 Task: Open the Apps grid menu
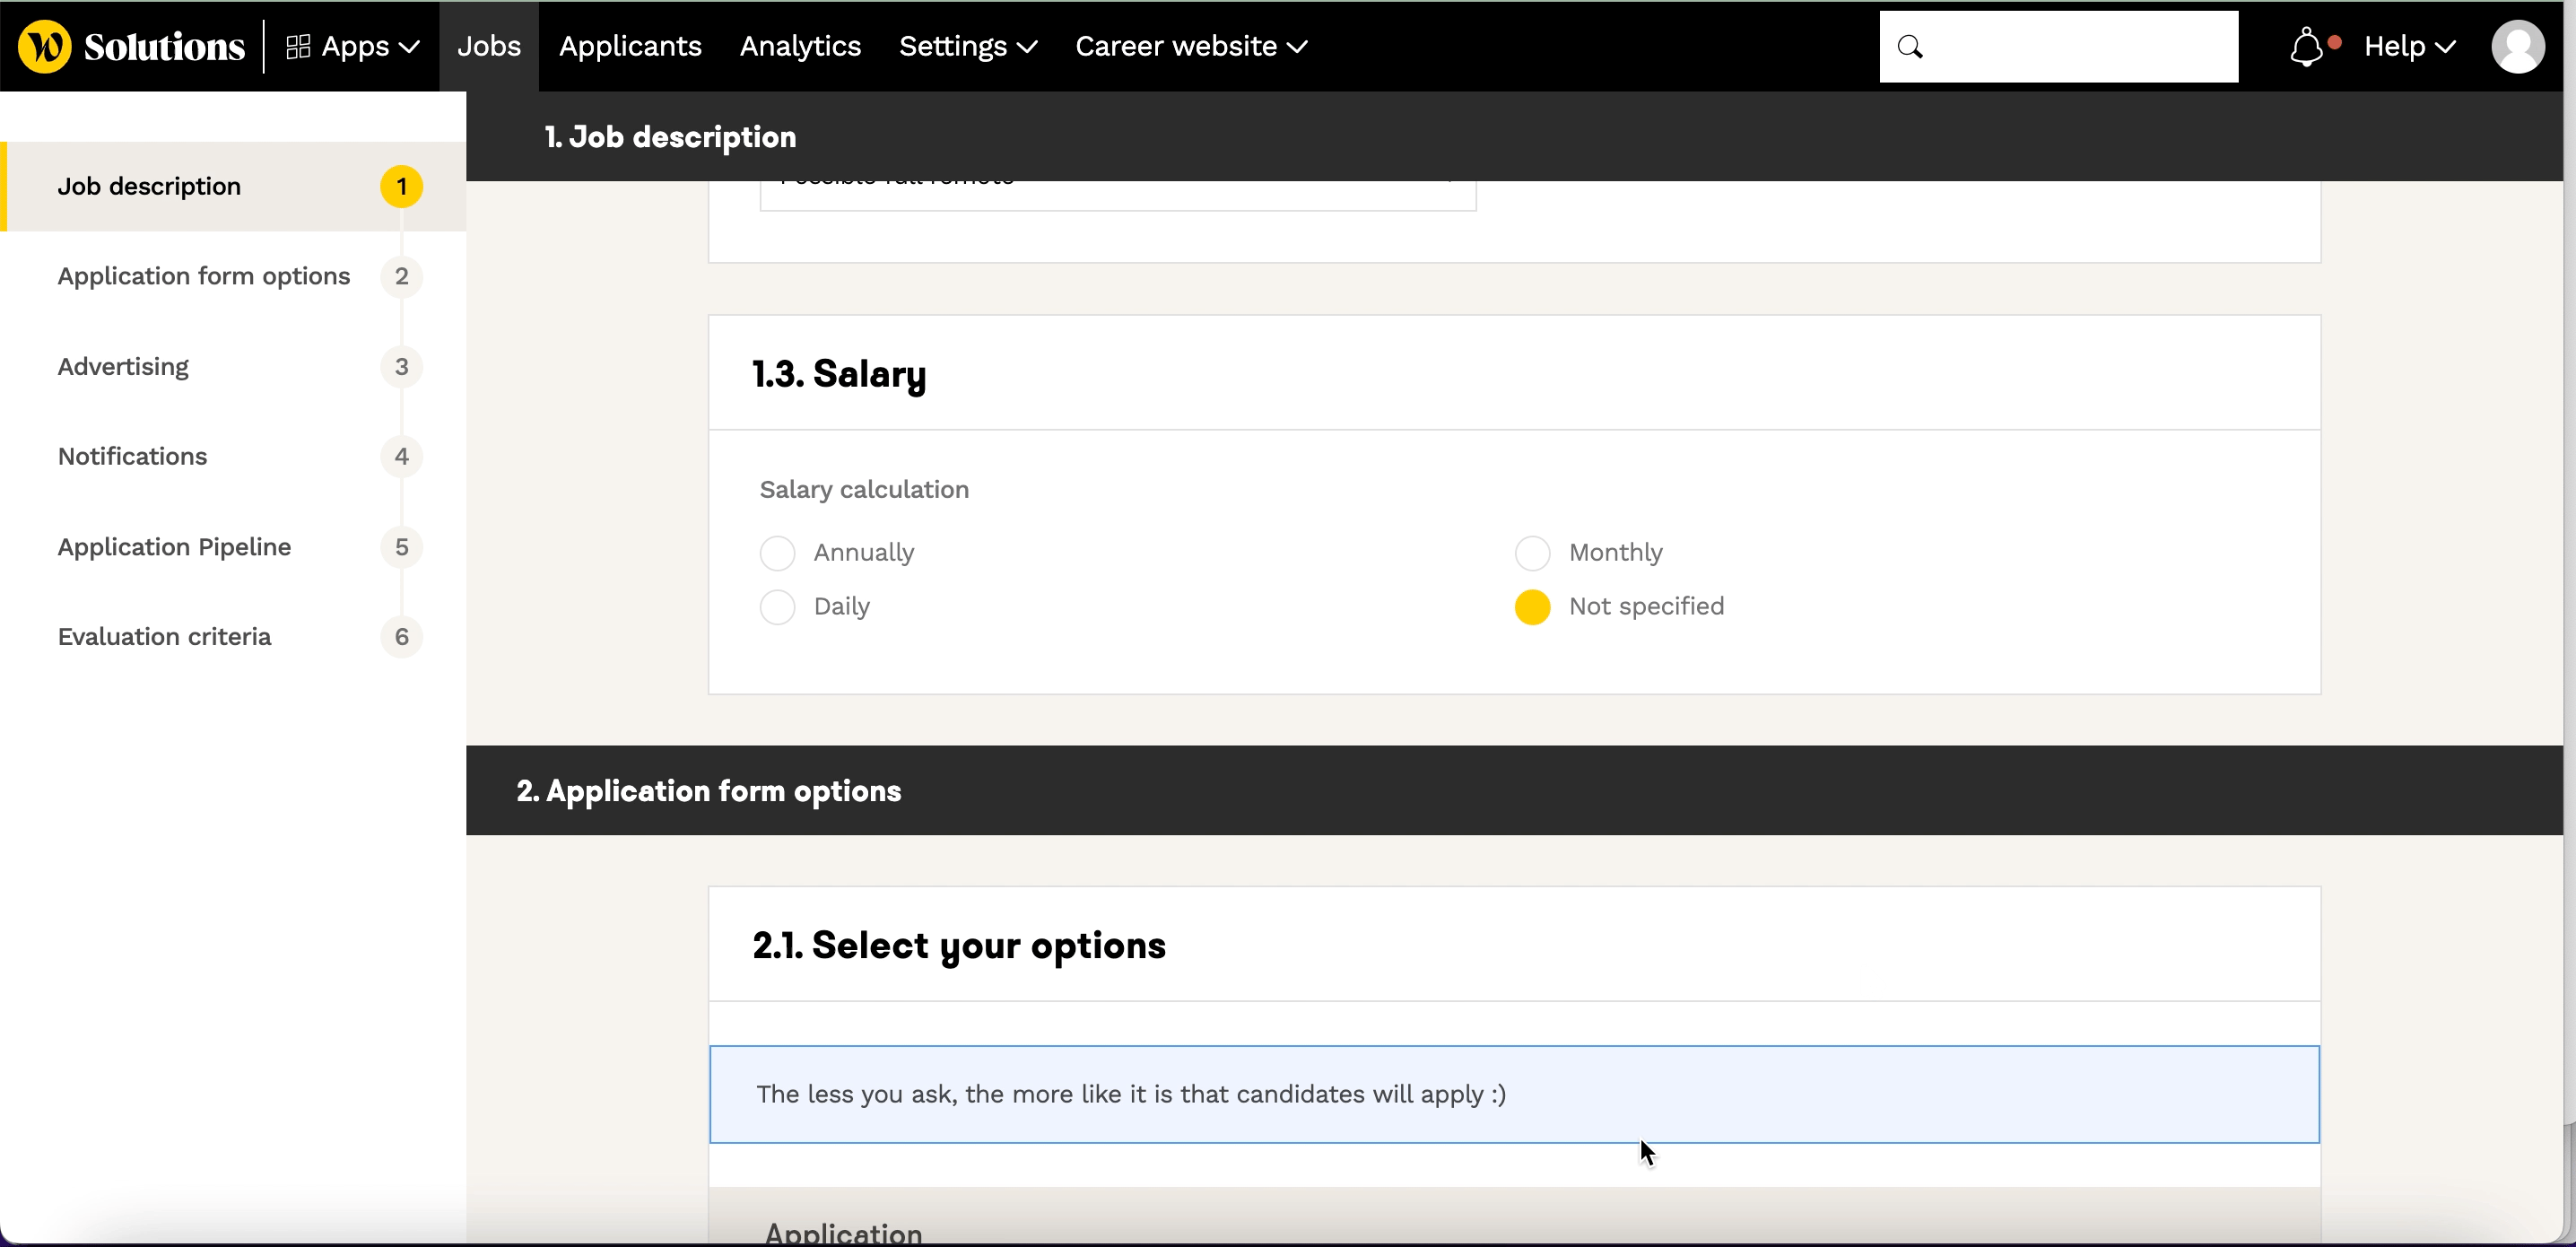353,46
